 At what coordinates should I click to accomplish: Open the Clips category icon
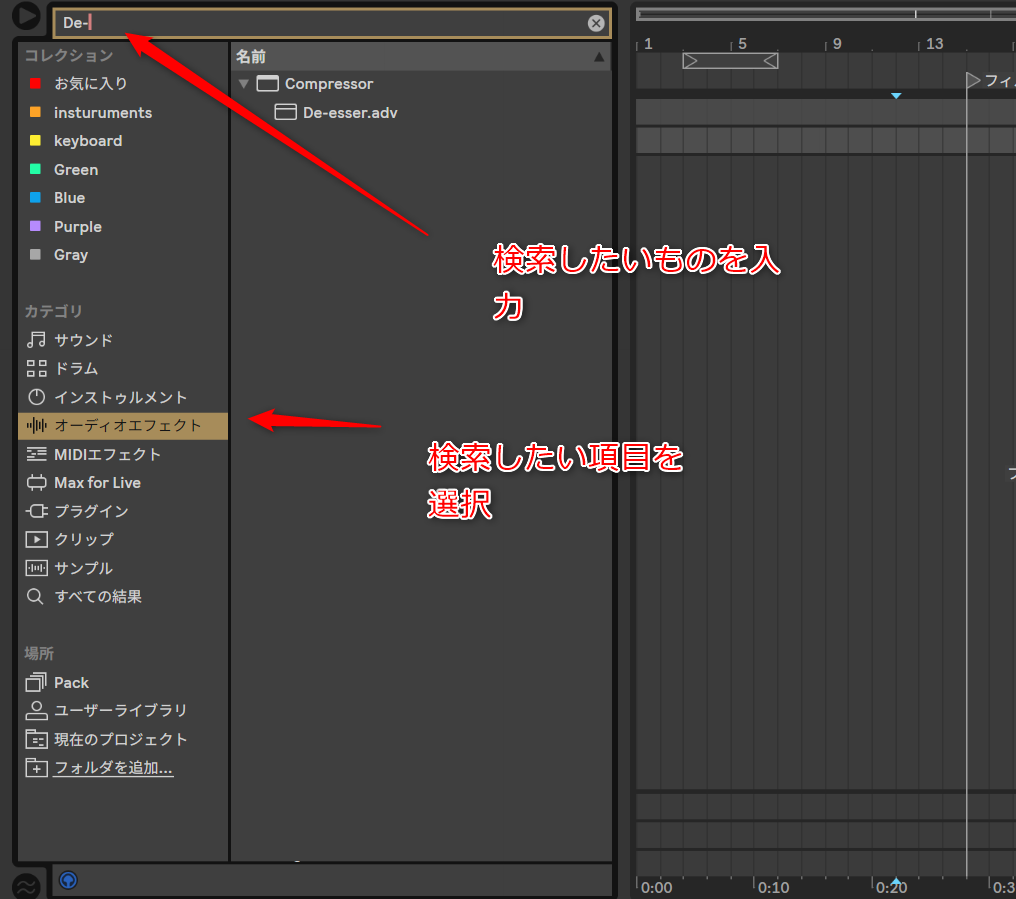(x=36, y=539)
